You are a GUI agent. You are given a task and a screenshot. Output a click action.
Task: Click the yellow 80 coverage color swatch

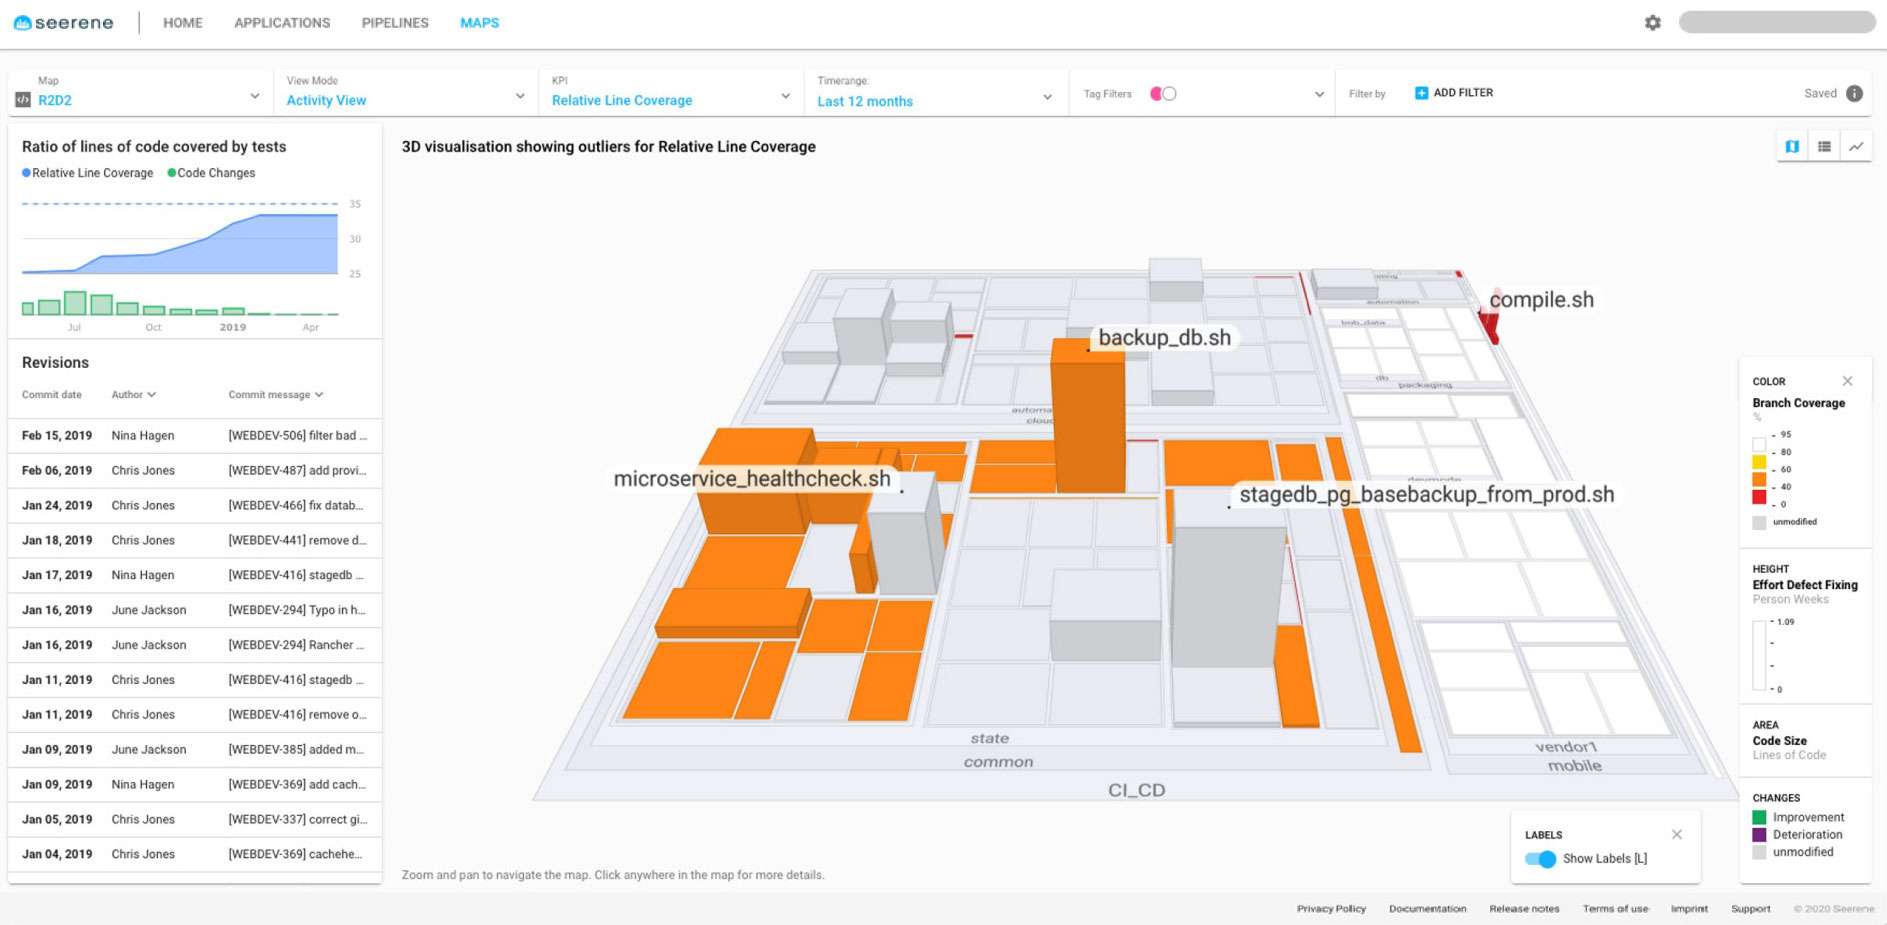coord(1759,462)
